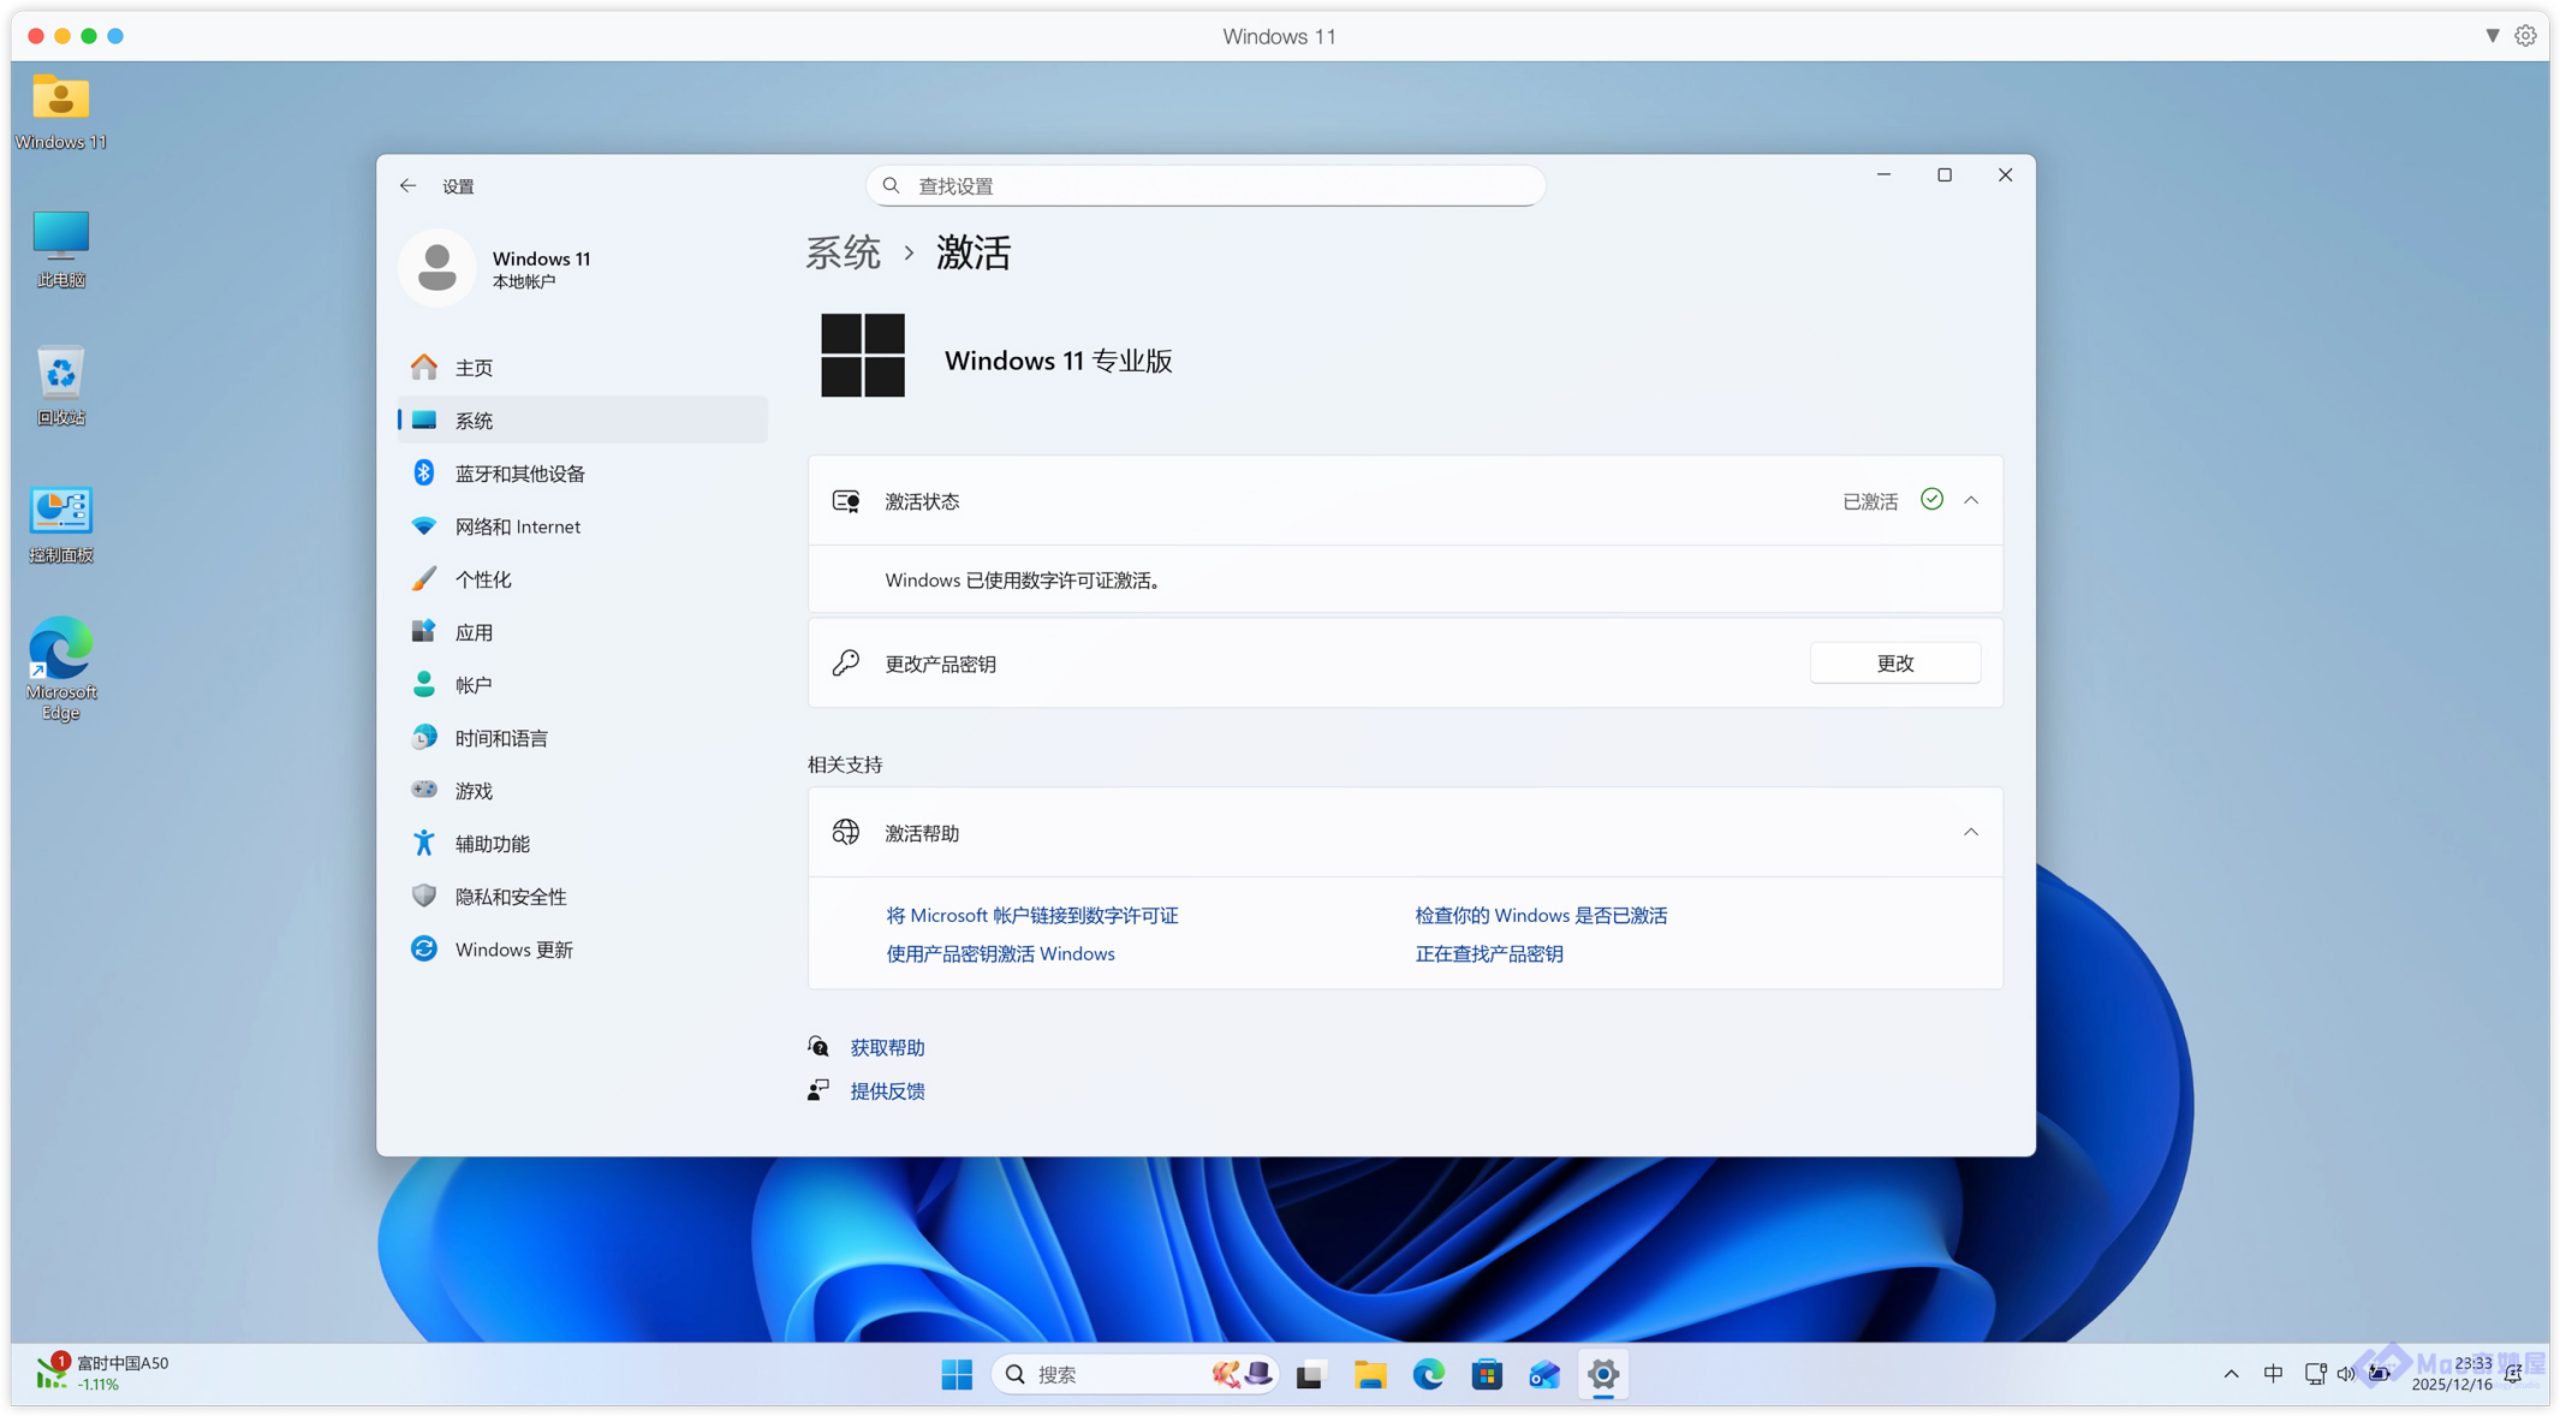Open File Explorer on taskbar
The image size is (2560, 1416).
[x=1369, y=1375]
